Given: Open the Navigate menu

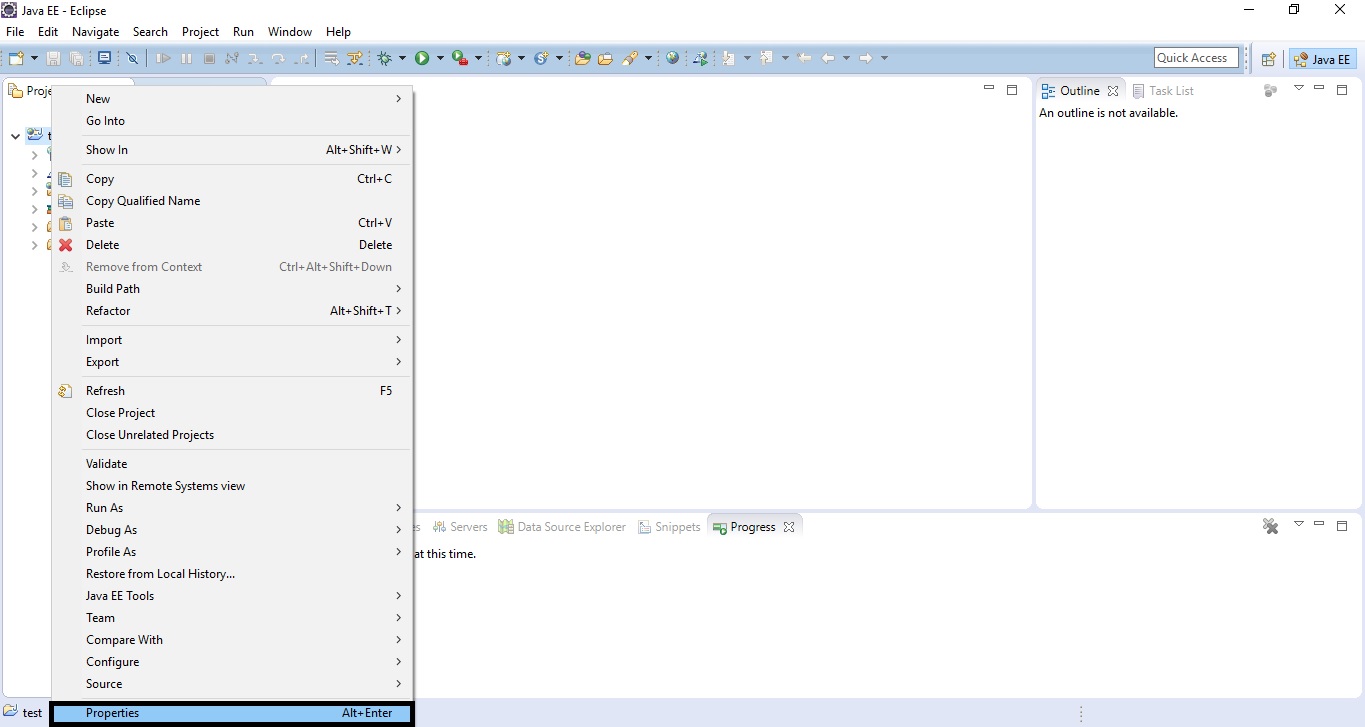Looking at the screenshot, I should pos(95,32).
